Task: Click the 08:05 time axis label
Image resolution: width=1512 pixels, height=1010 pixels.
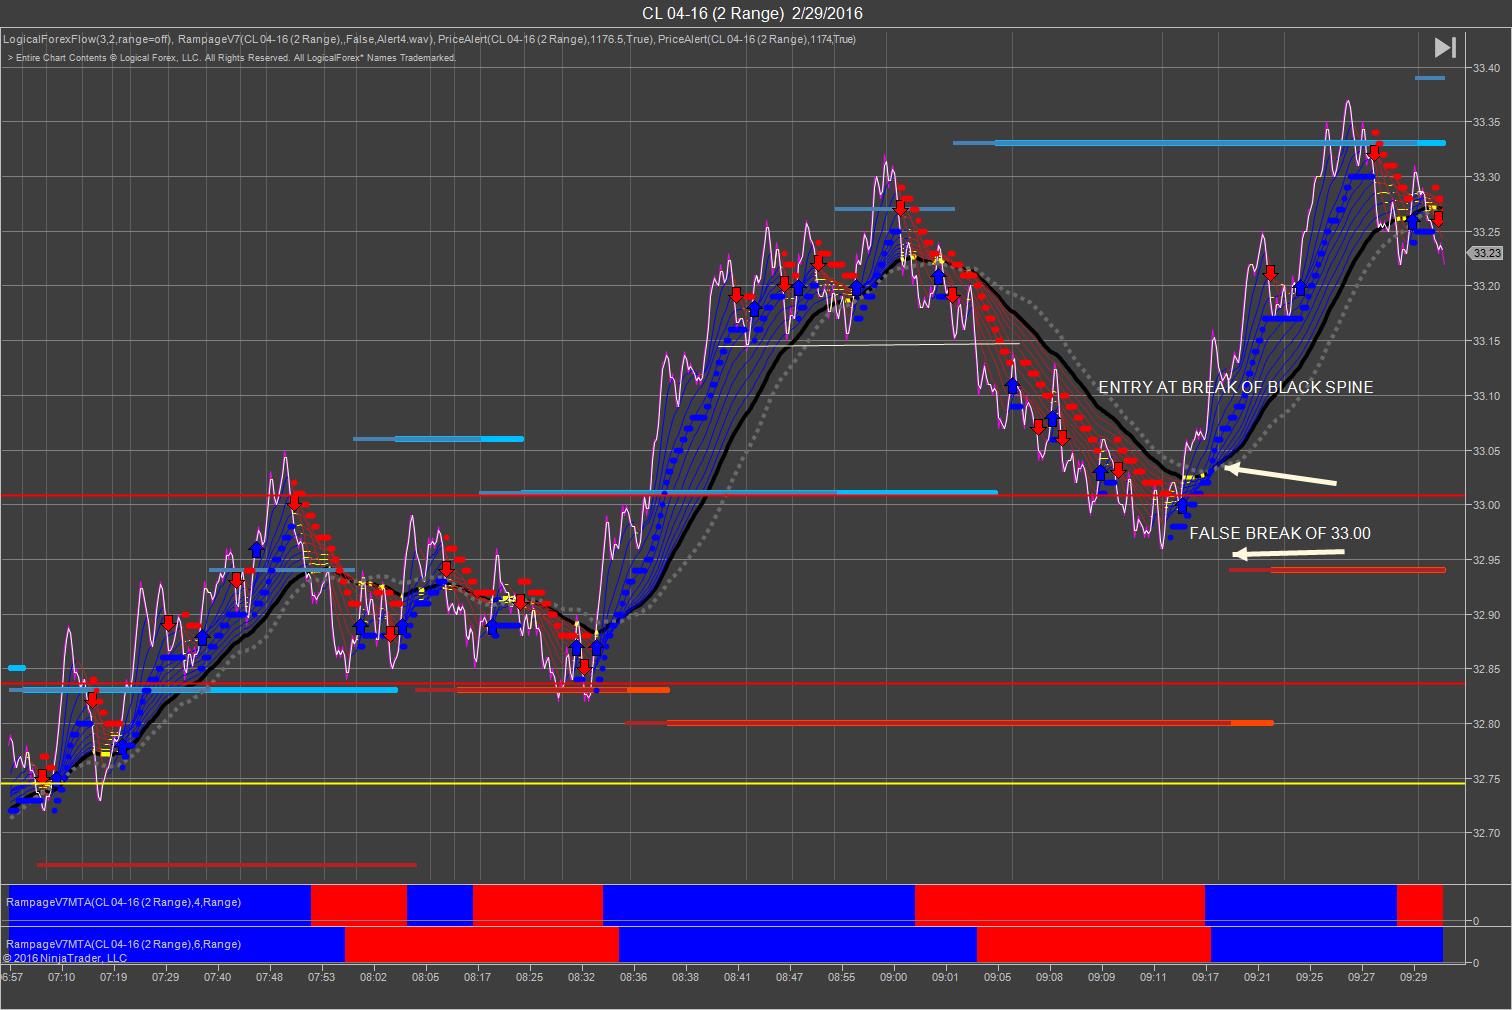Action: [426, 977]
